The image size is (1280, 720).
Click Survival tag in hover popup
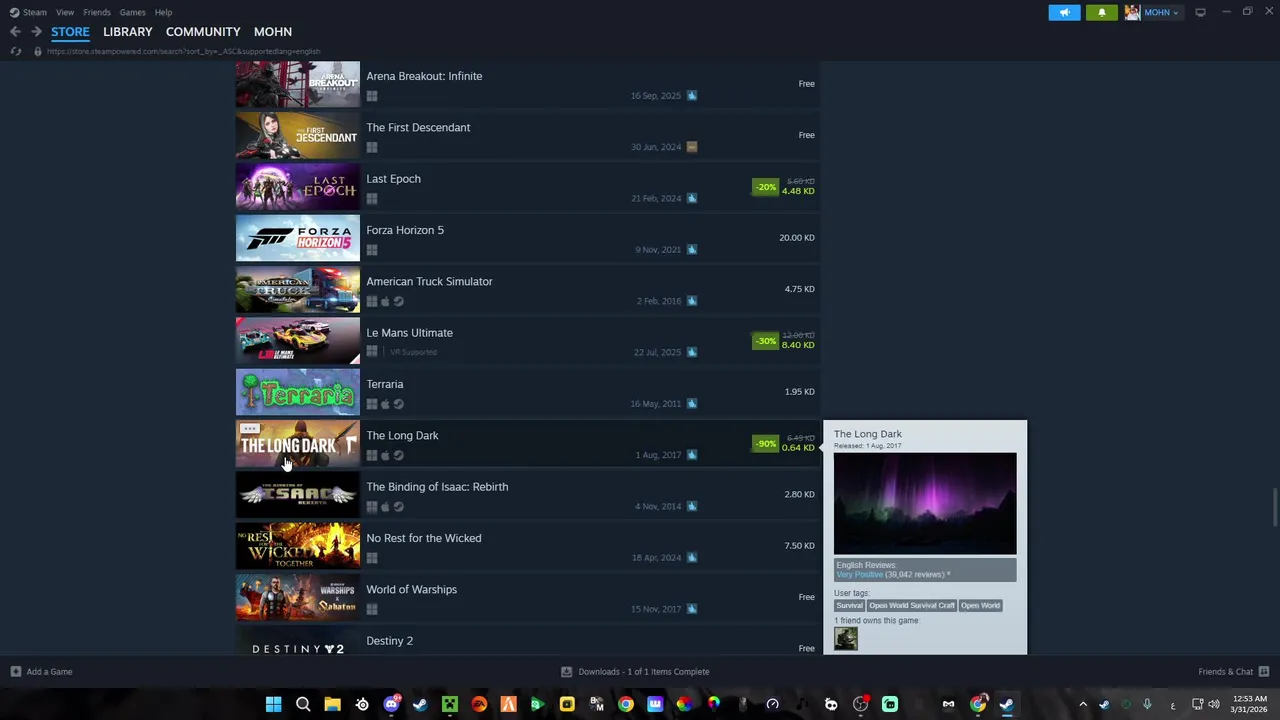point(849,606)
